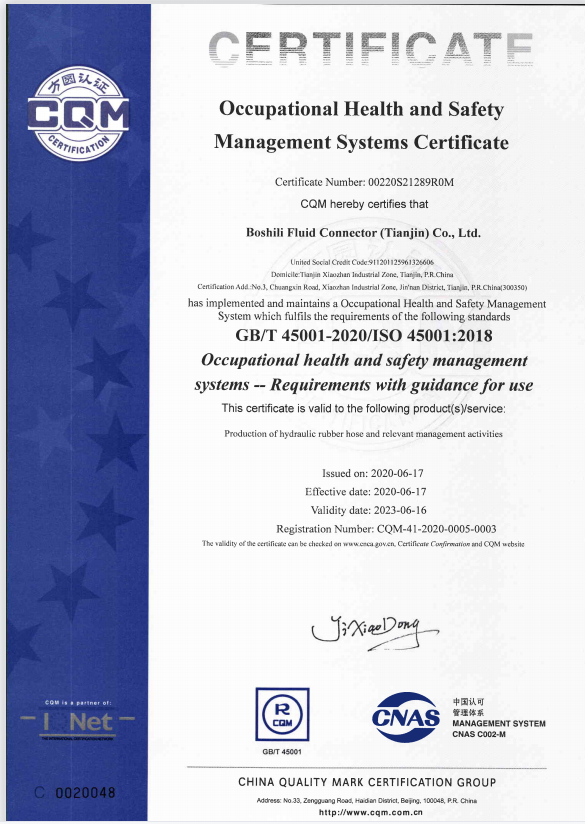Screen dimensions: 585x824
Task: Click the sentence citing www.cnca.gov.cn
Action: pyautogui.click(x=363, y=544)
